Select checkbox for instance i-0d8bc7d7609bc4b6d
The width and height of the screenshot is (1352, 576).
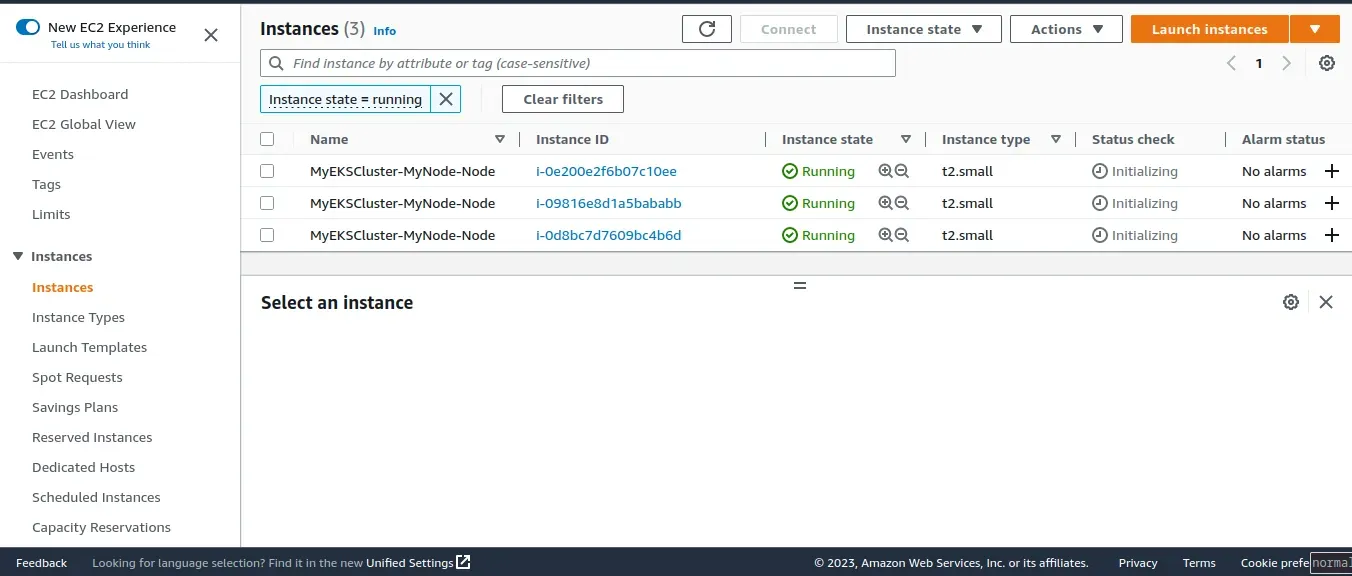(267, 235)
